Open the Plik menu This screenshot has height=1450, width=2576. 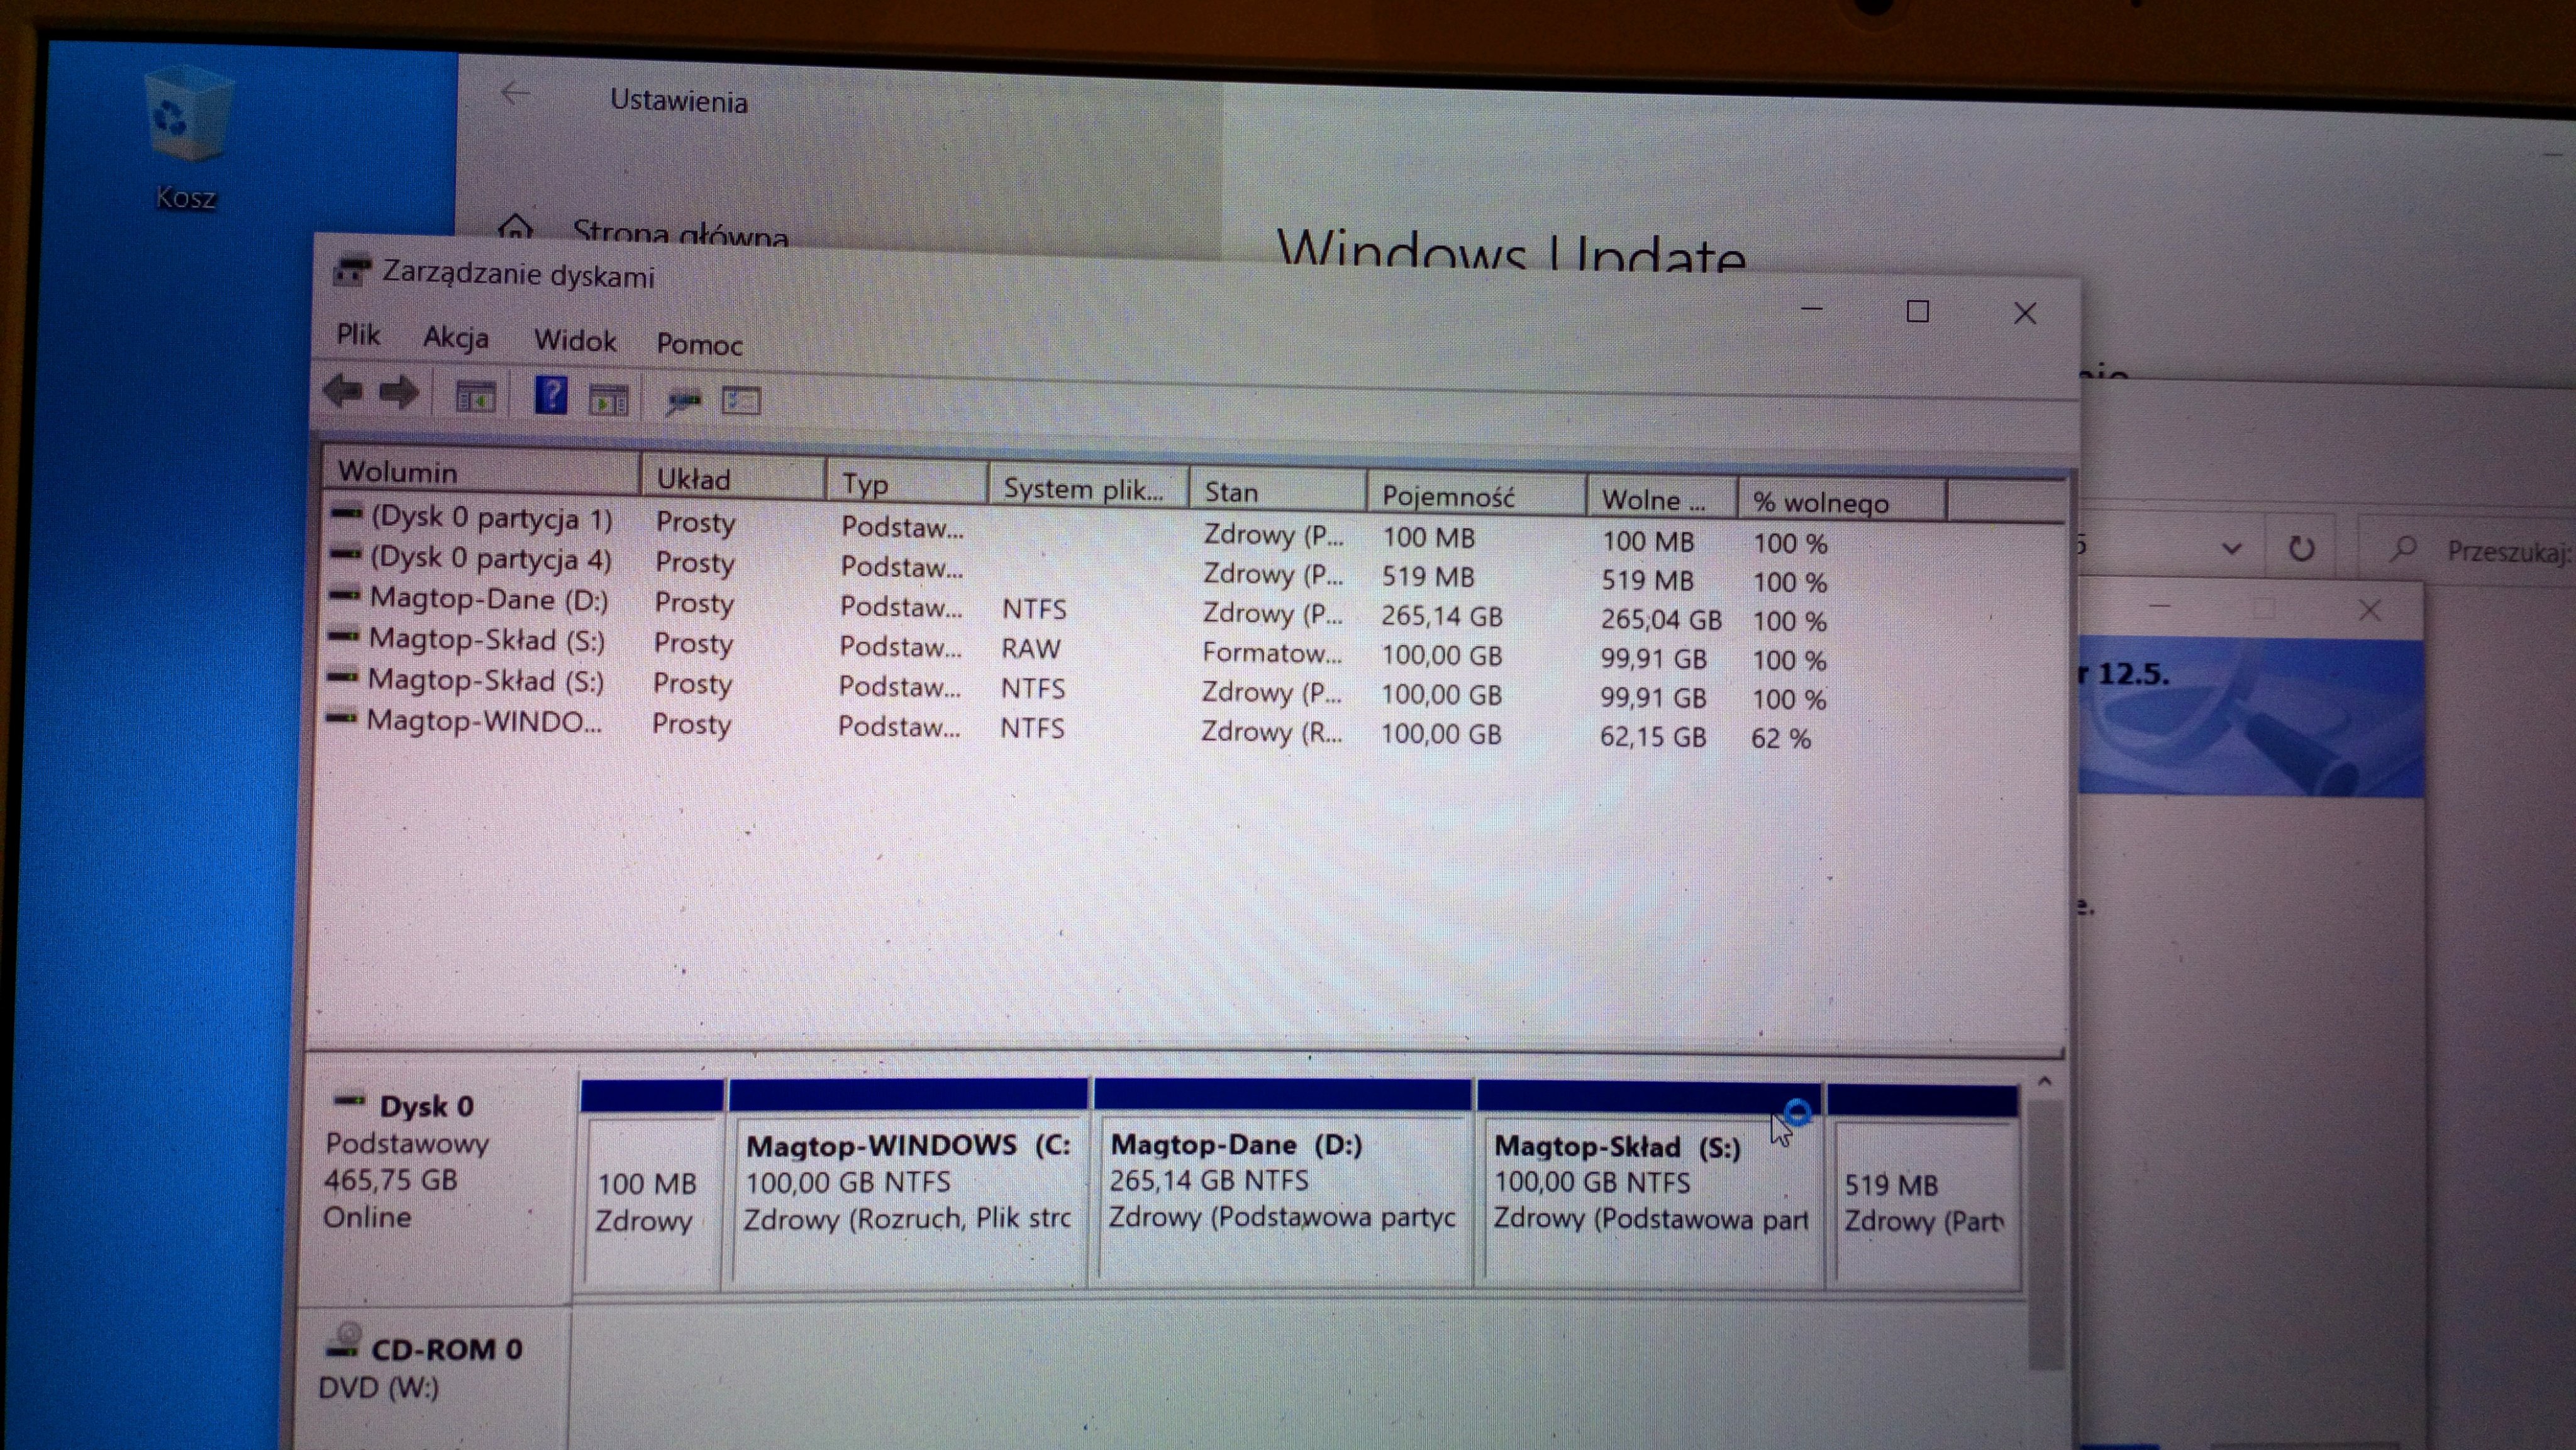coord(358,334)
